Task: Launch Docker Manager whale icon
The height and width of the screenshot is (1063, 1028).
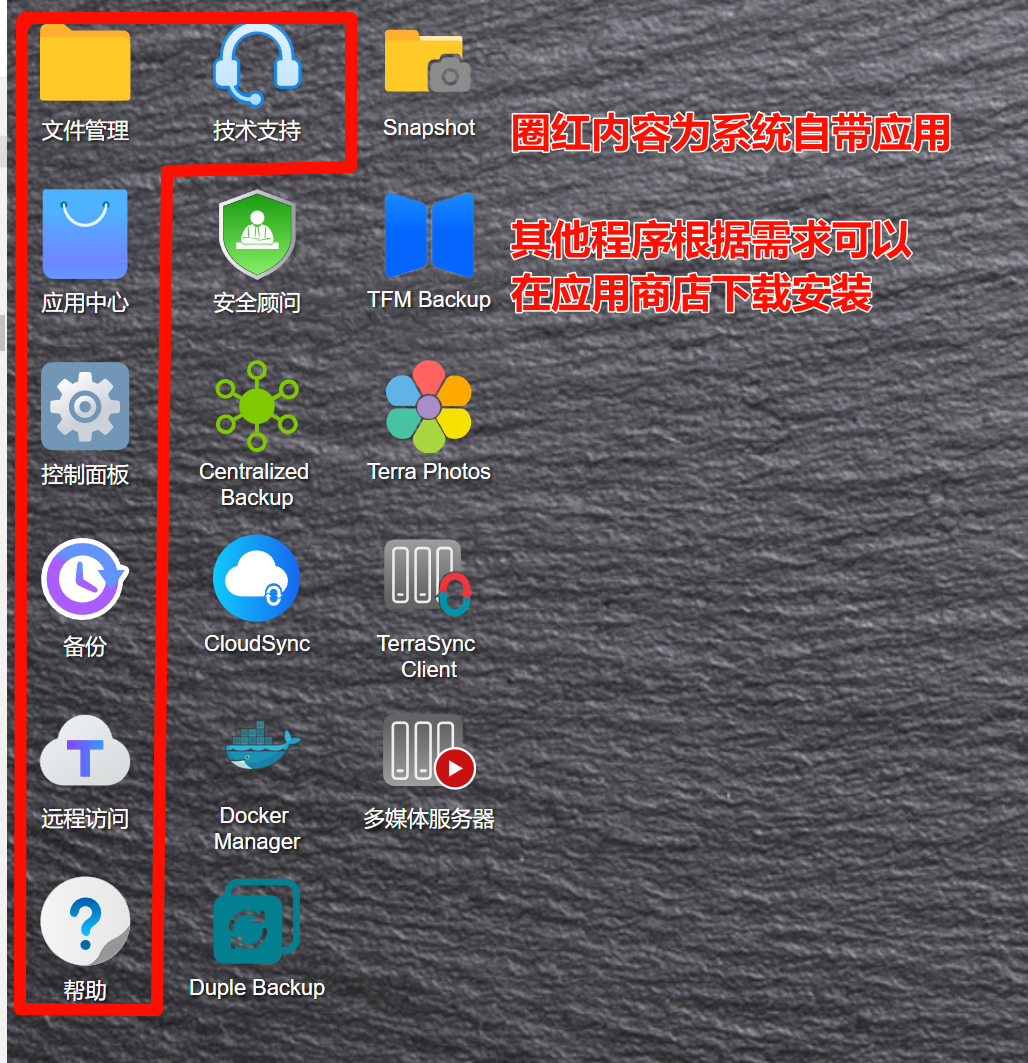Action: 257,748
